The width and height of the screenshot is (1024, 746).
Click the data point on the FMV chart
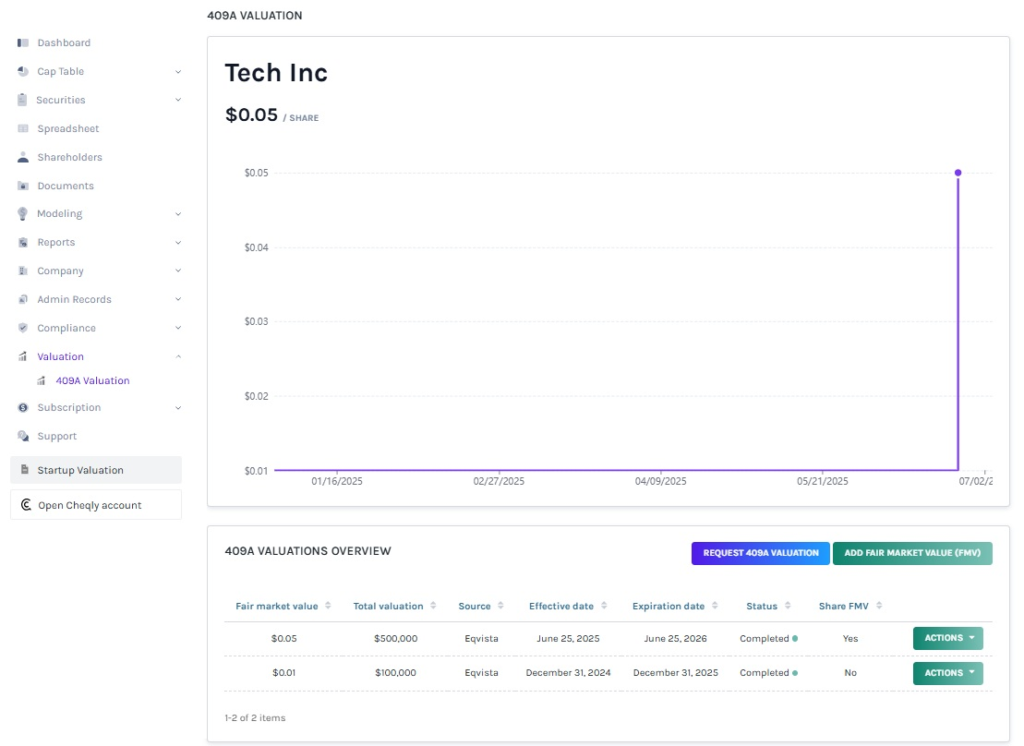click(x=958, y=172)
